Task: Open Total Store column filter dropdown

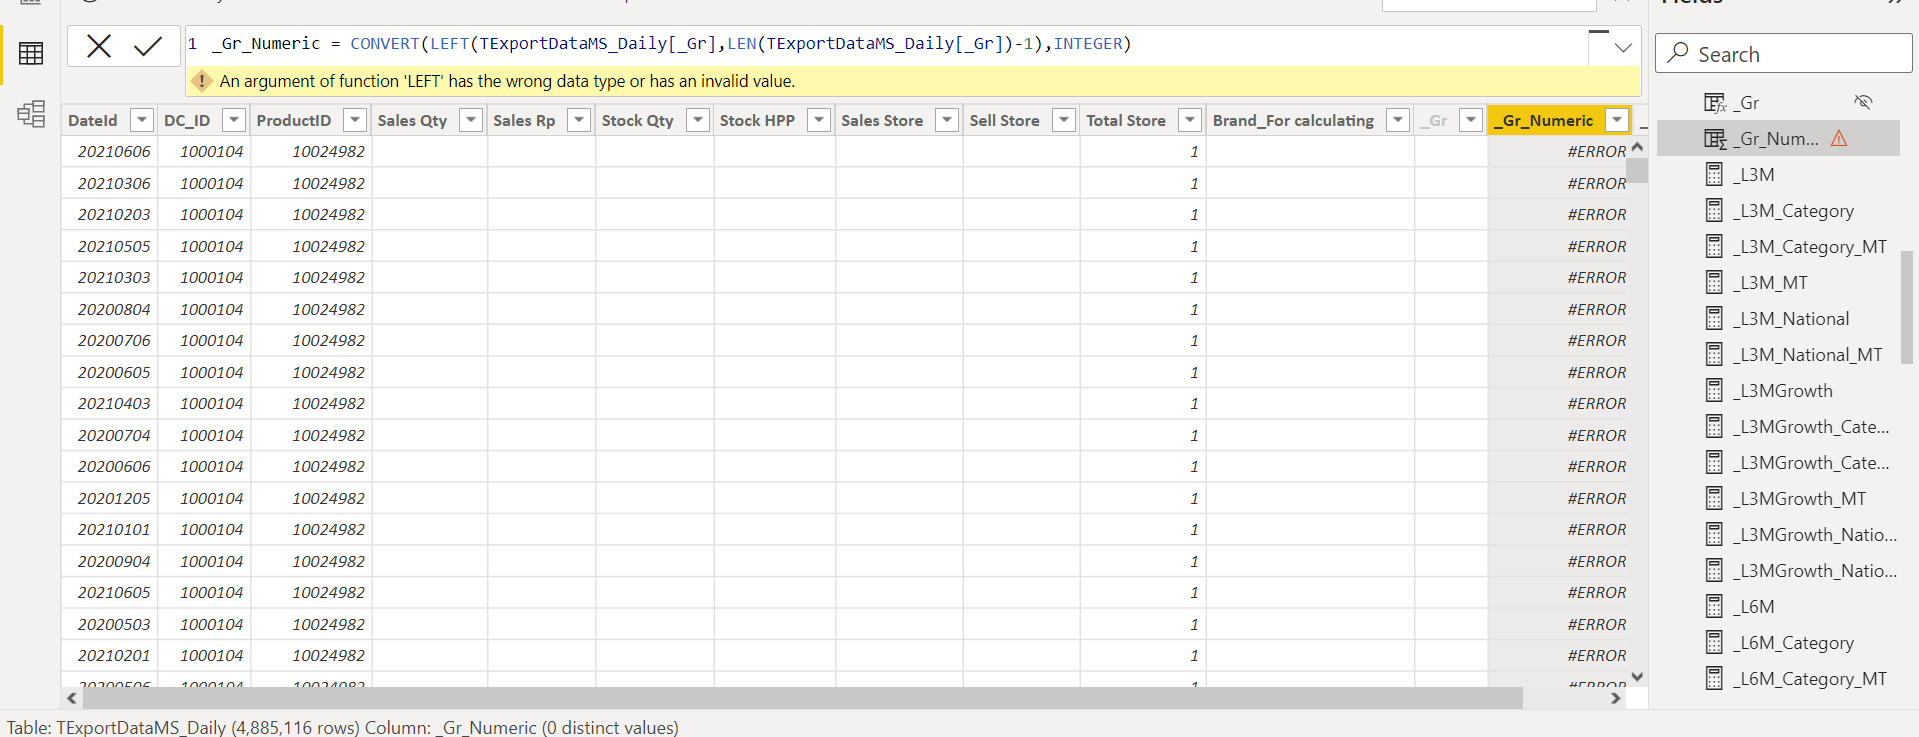Action: pyautogui.click(x=1190, y=120)
